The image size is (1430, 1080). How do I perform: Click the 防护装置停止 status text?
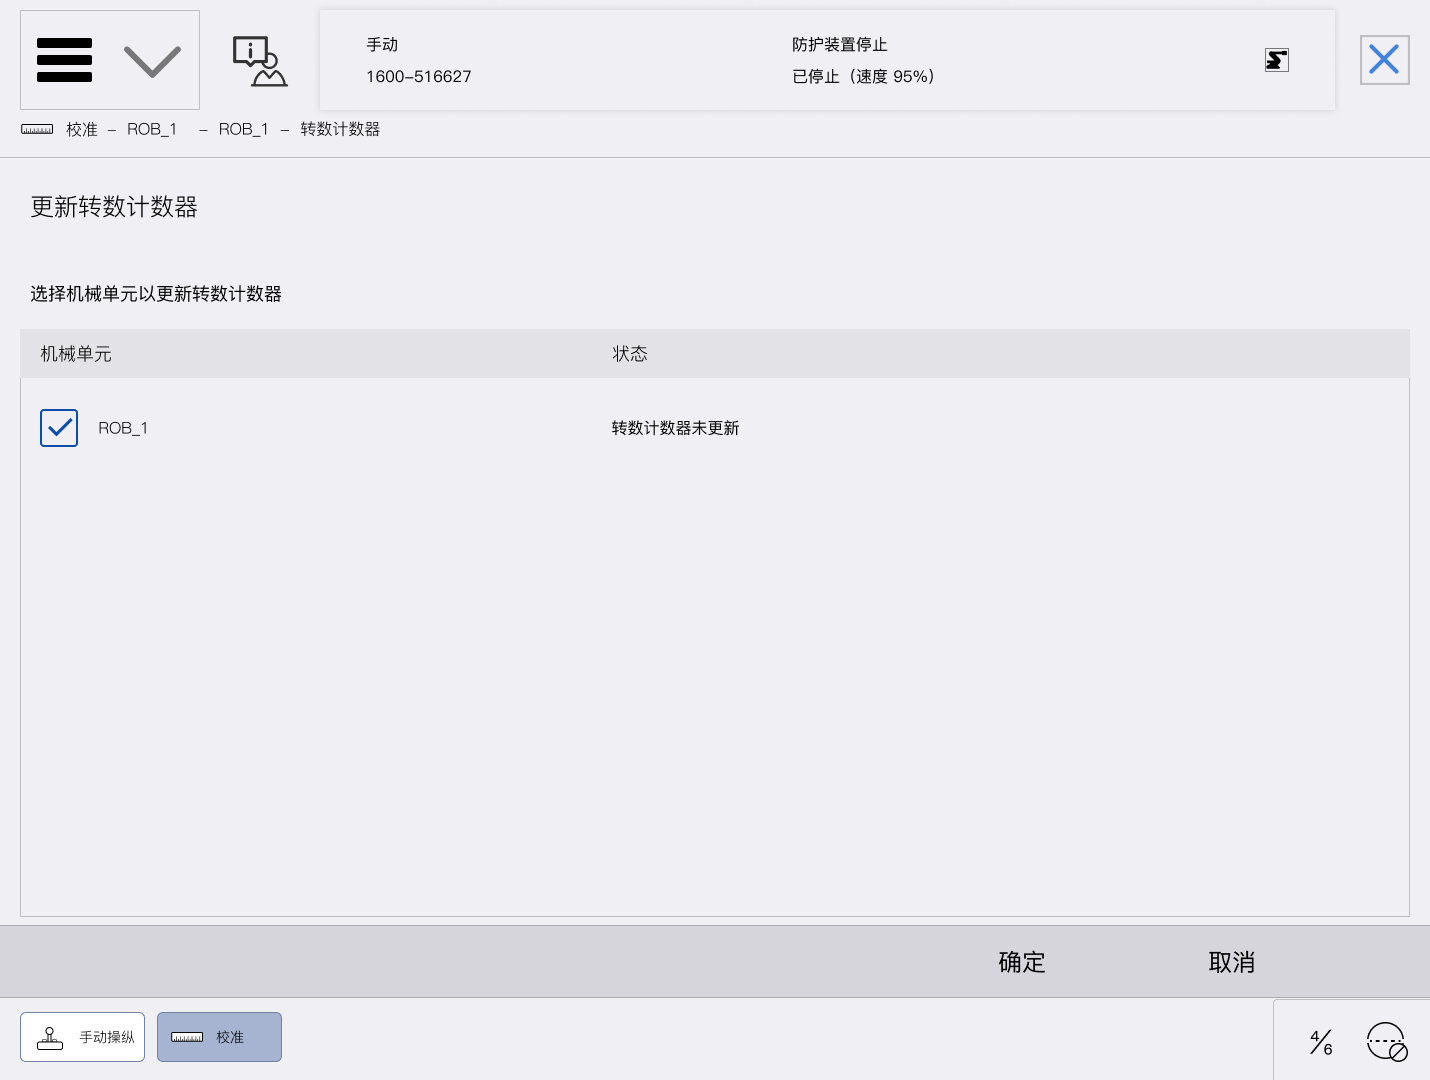pyautogui.click(x=839, y=45)
